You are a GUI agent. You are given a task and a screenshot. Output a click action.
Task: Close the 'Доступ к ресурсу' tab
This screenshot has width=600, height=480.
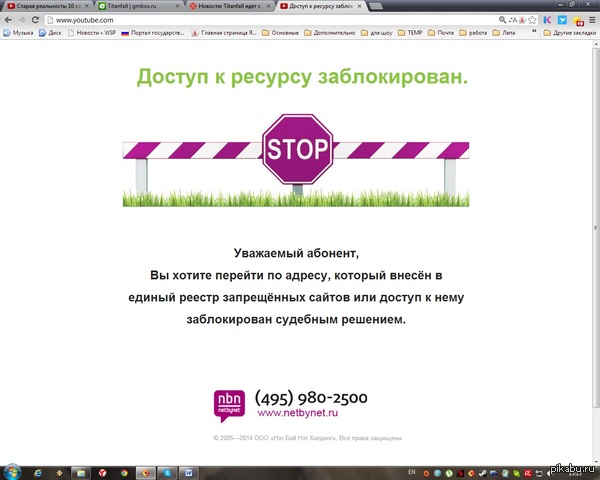(359, 6)
